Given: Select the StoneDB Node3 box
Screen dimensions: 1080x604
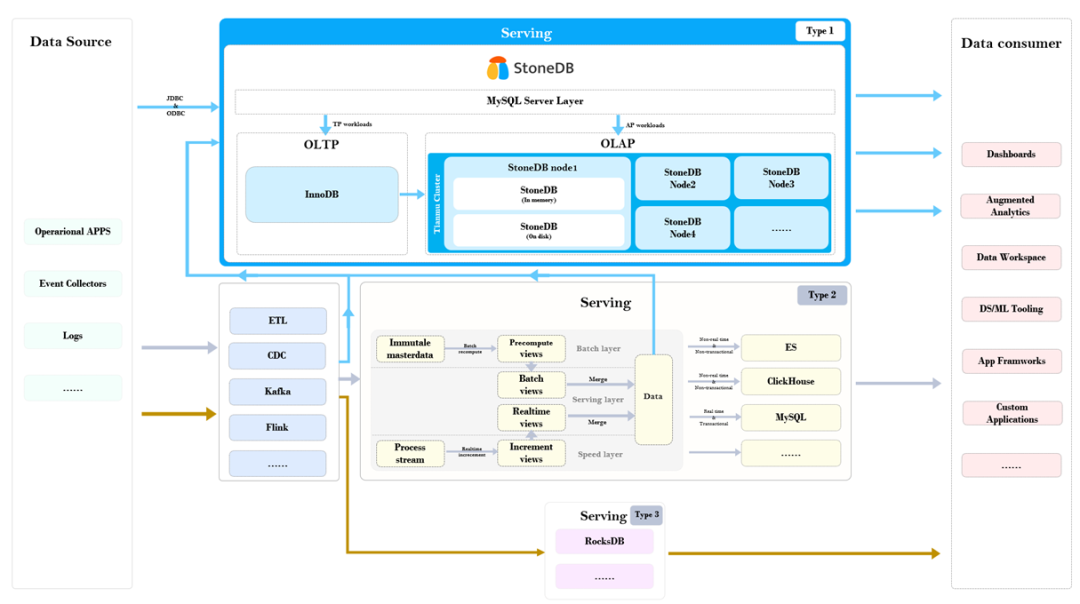Looking at the screenshot, I should 781,178.
